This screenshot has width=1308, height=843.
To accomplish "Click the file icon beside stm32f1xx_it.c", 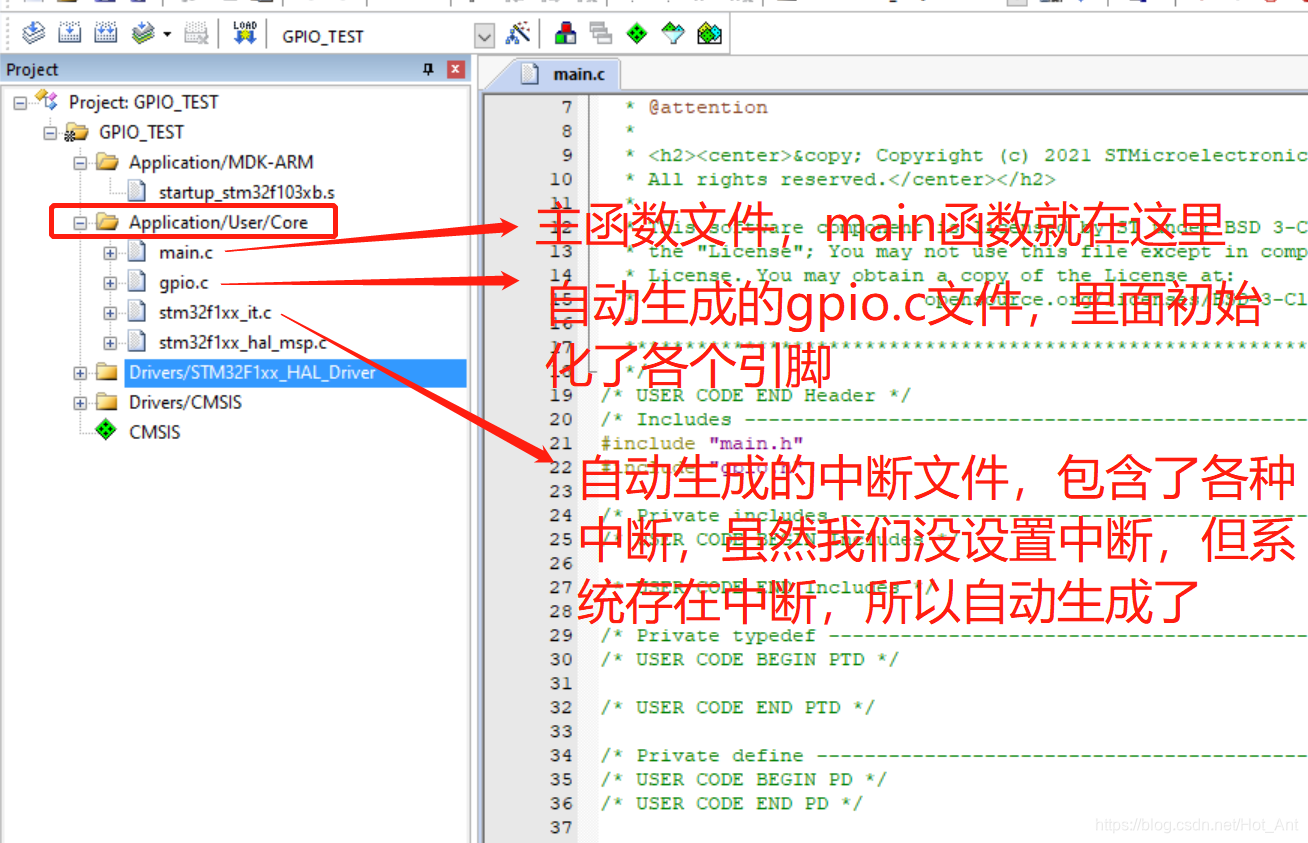I will tap(137, 312).
